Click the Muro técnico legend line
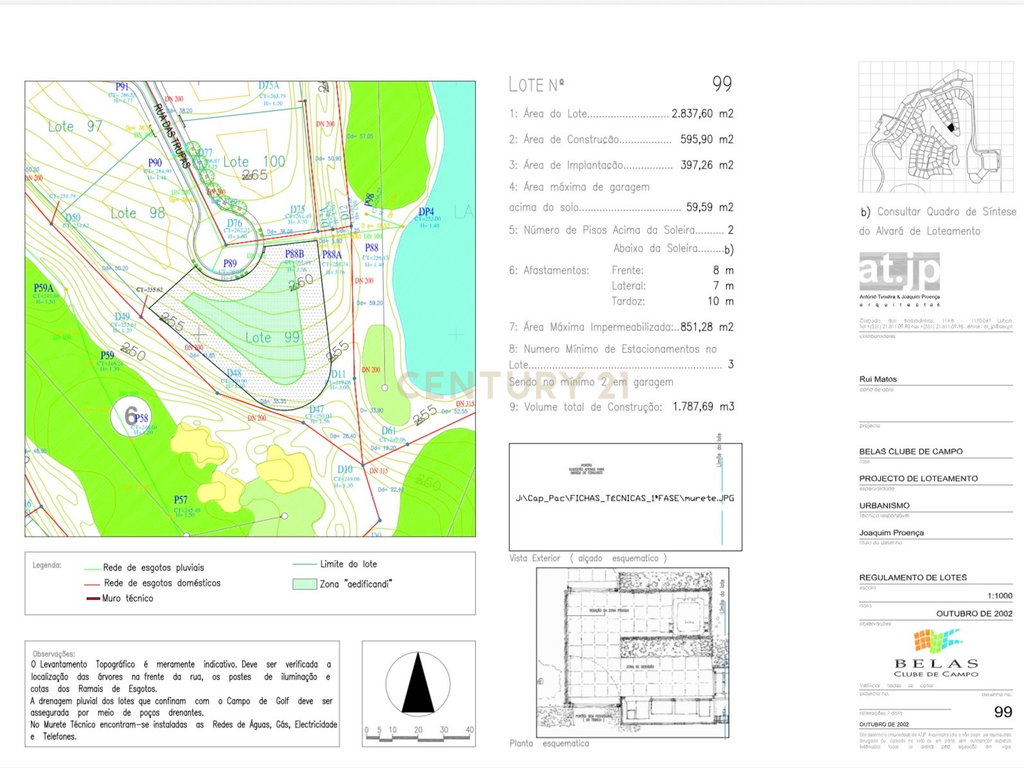 click(93, 598)
